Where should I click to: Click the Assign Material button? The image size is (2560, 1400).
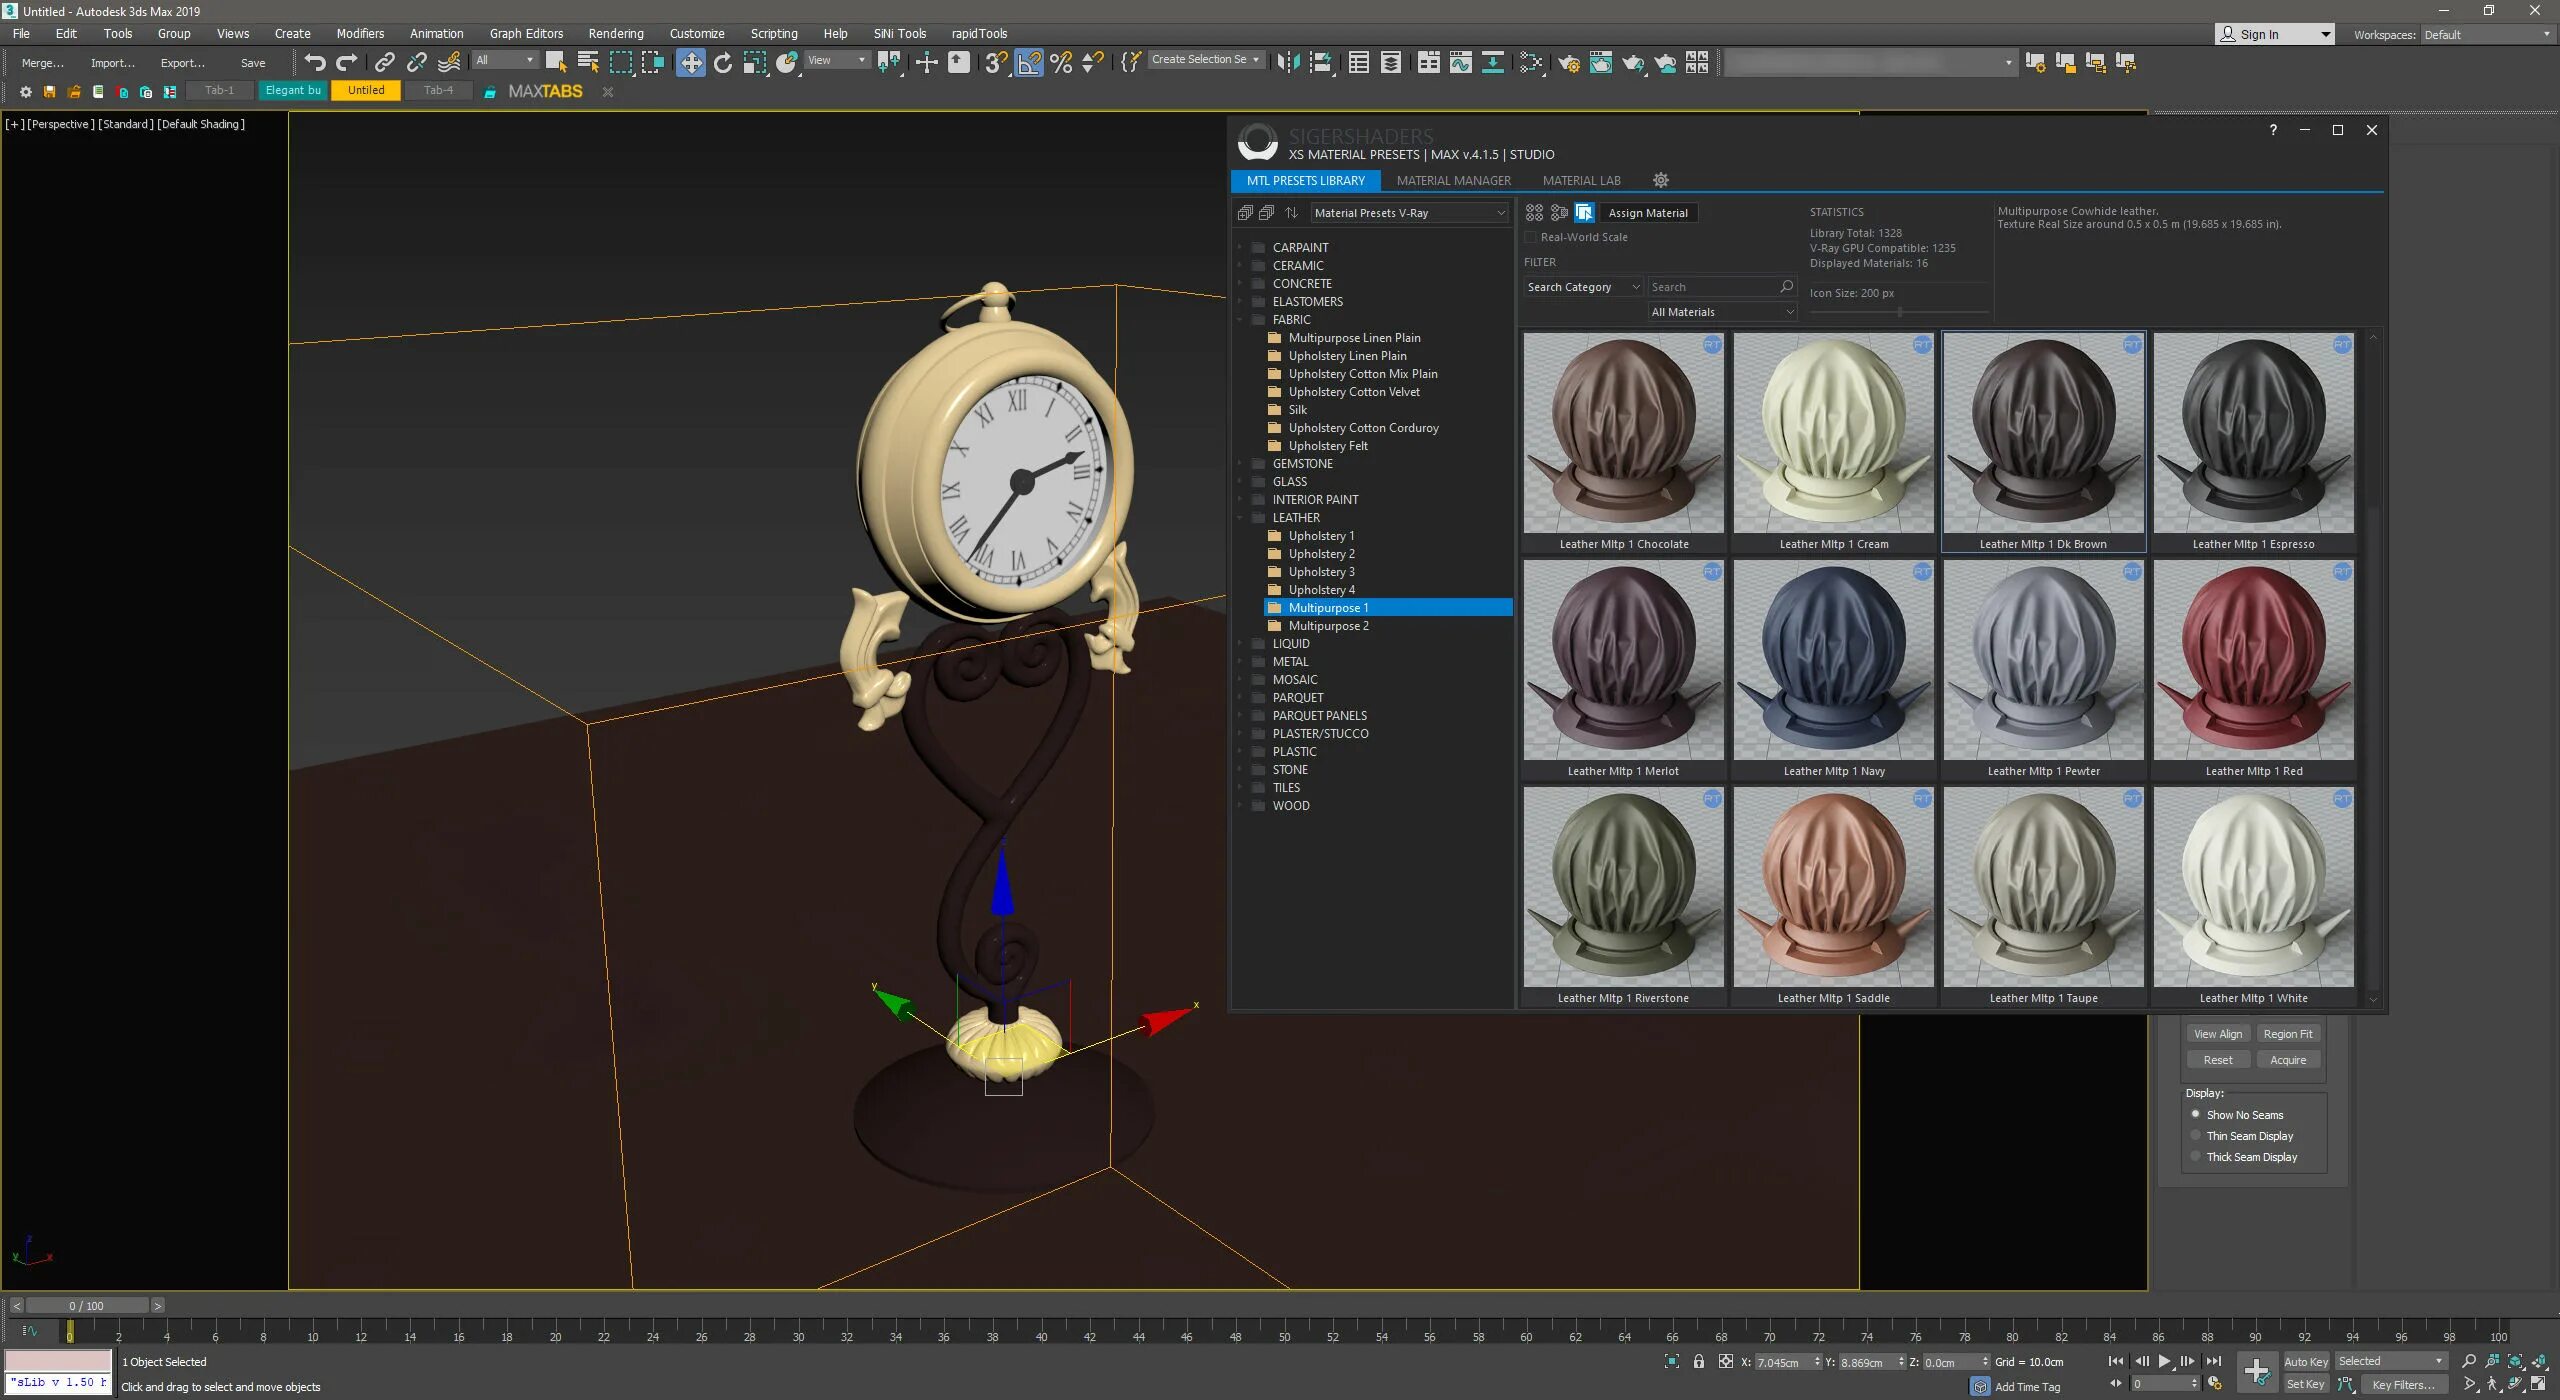click(x=1647, y=213)
